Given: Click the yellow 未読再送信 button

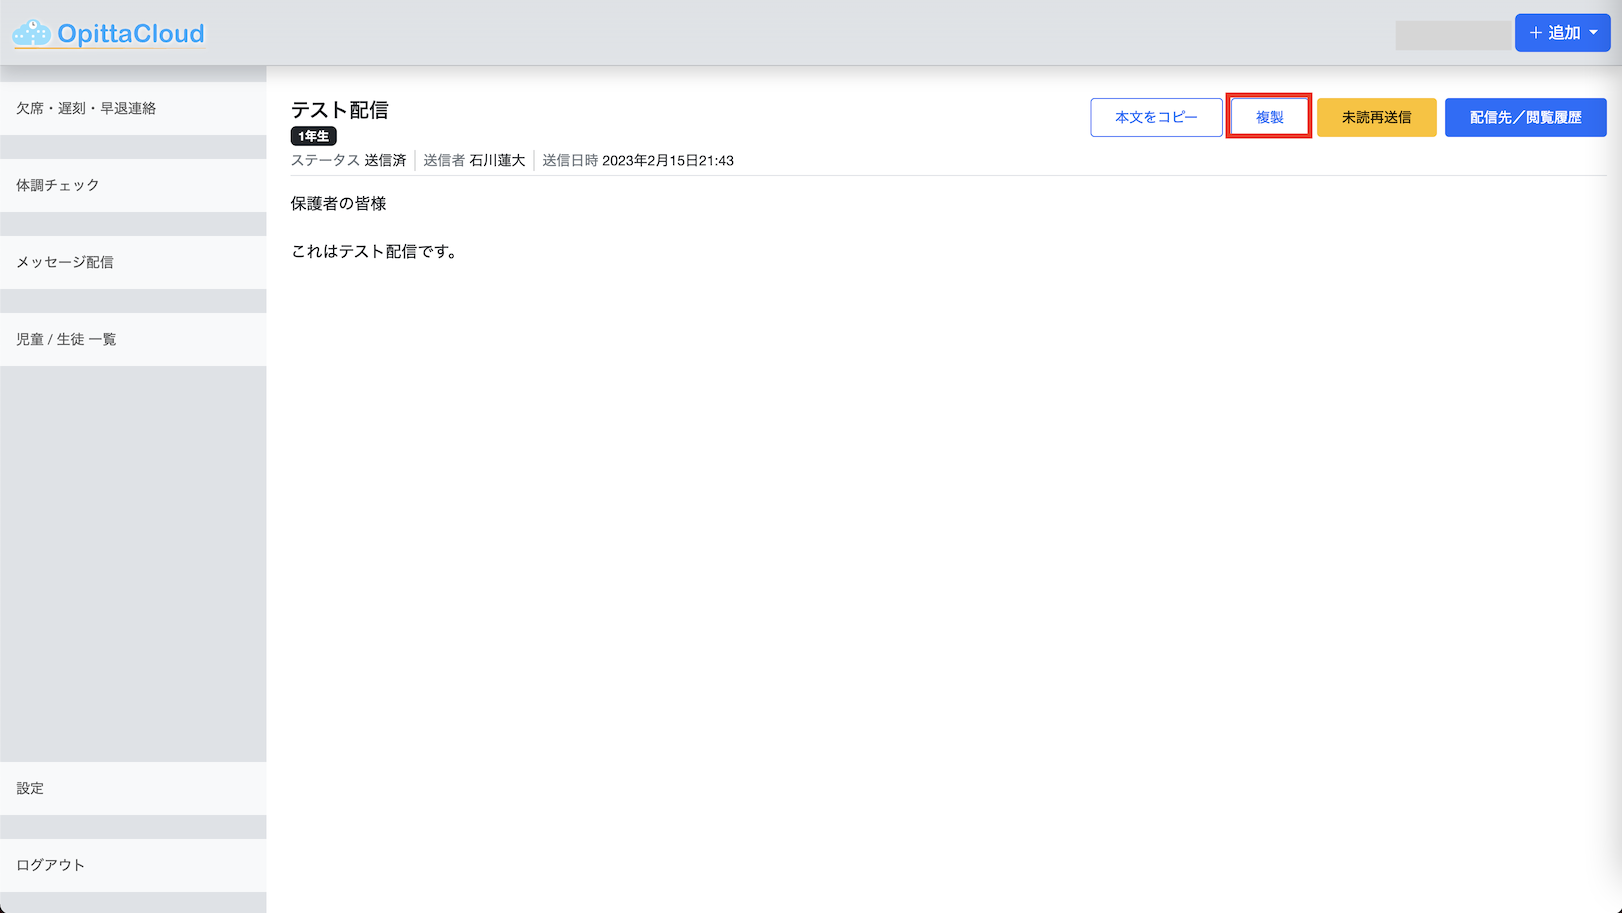Looking at the screenshot, I should click(x=1376, y=117).
